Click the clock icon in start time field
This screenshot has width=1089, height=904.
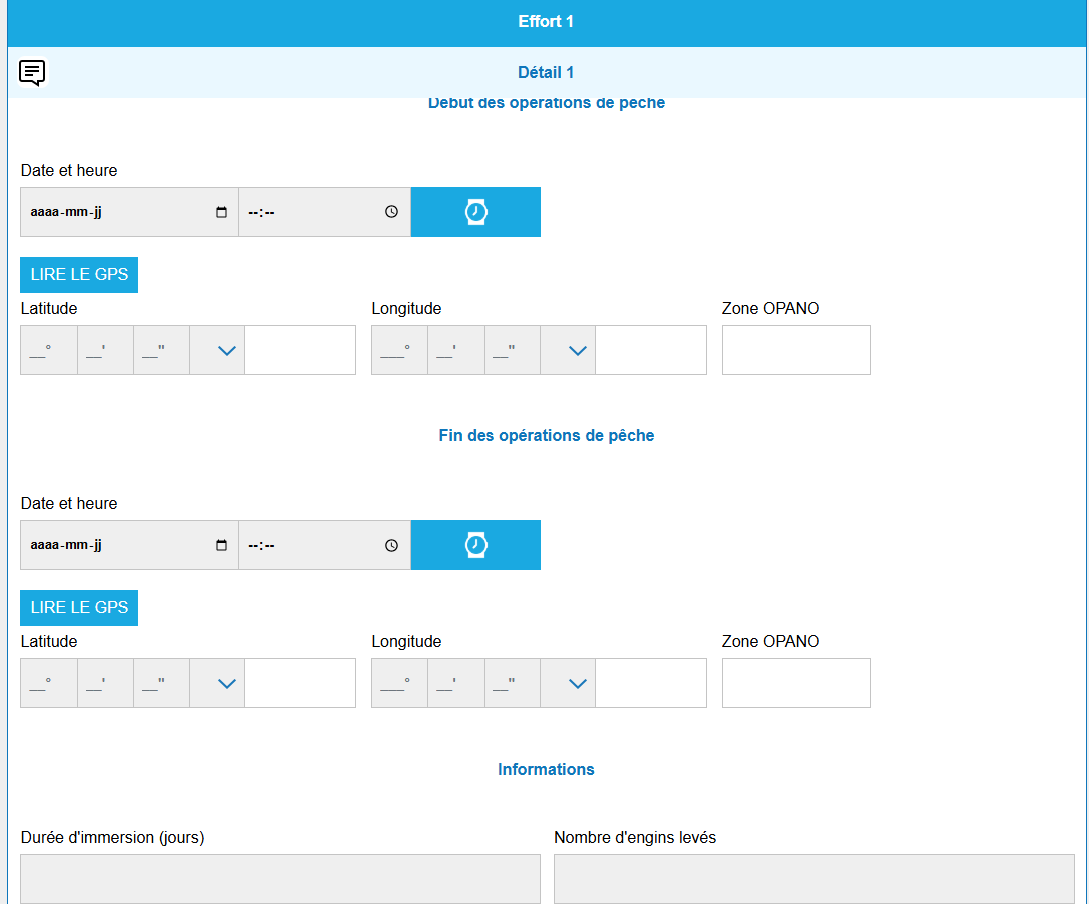[x=392, y=212]
